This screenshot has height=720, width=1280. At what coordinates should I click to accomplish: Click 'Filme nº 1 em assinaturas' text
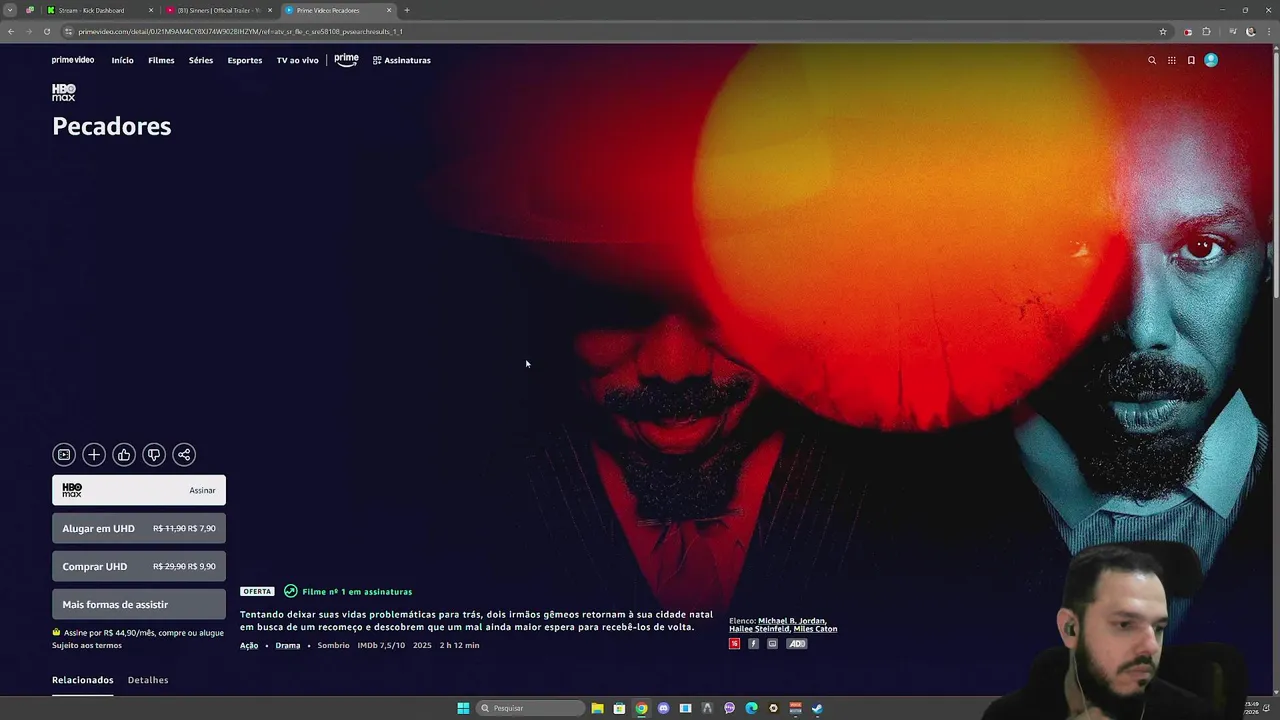pyautogui.click(x=357, y=591)
